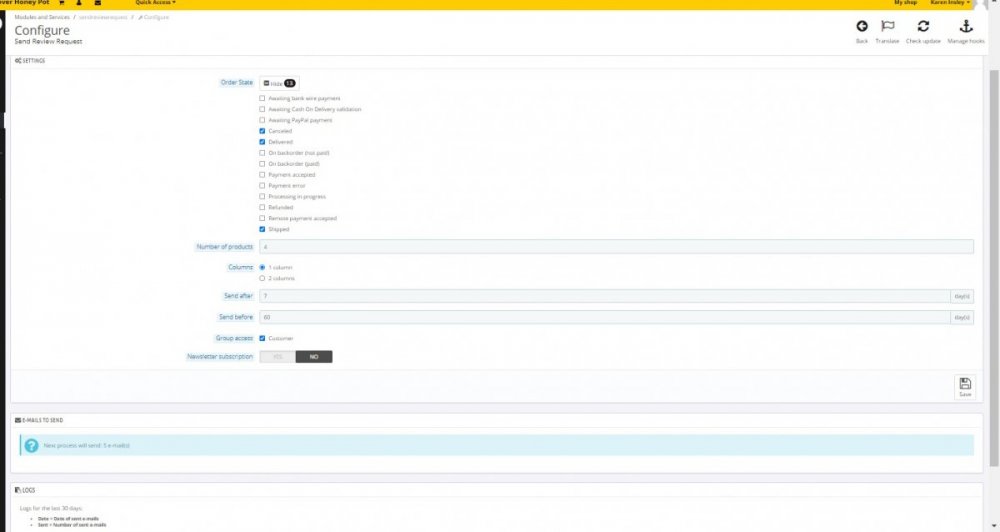Open the My shop link

[x=905, y=3]
